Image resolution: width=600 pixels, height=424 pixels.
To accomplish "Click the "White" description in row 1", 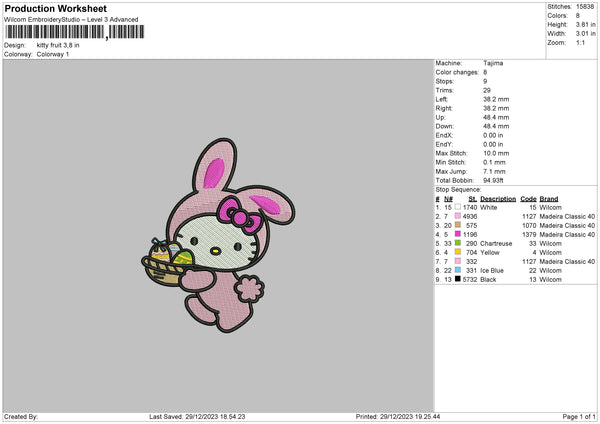I will [x=489, y=207].
